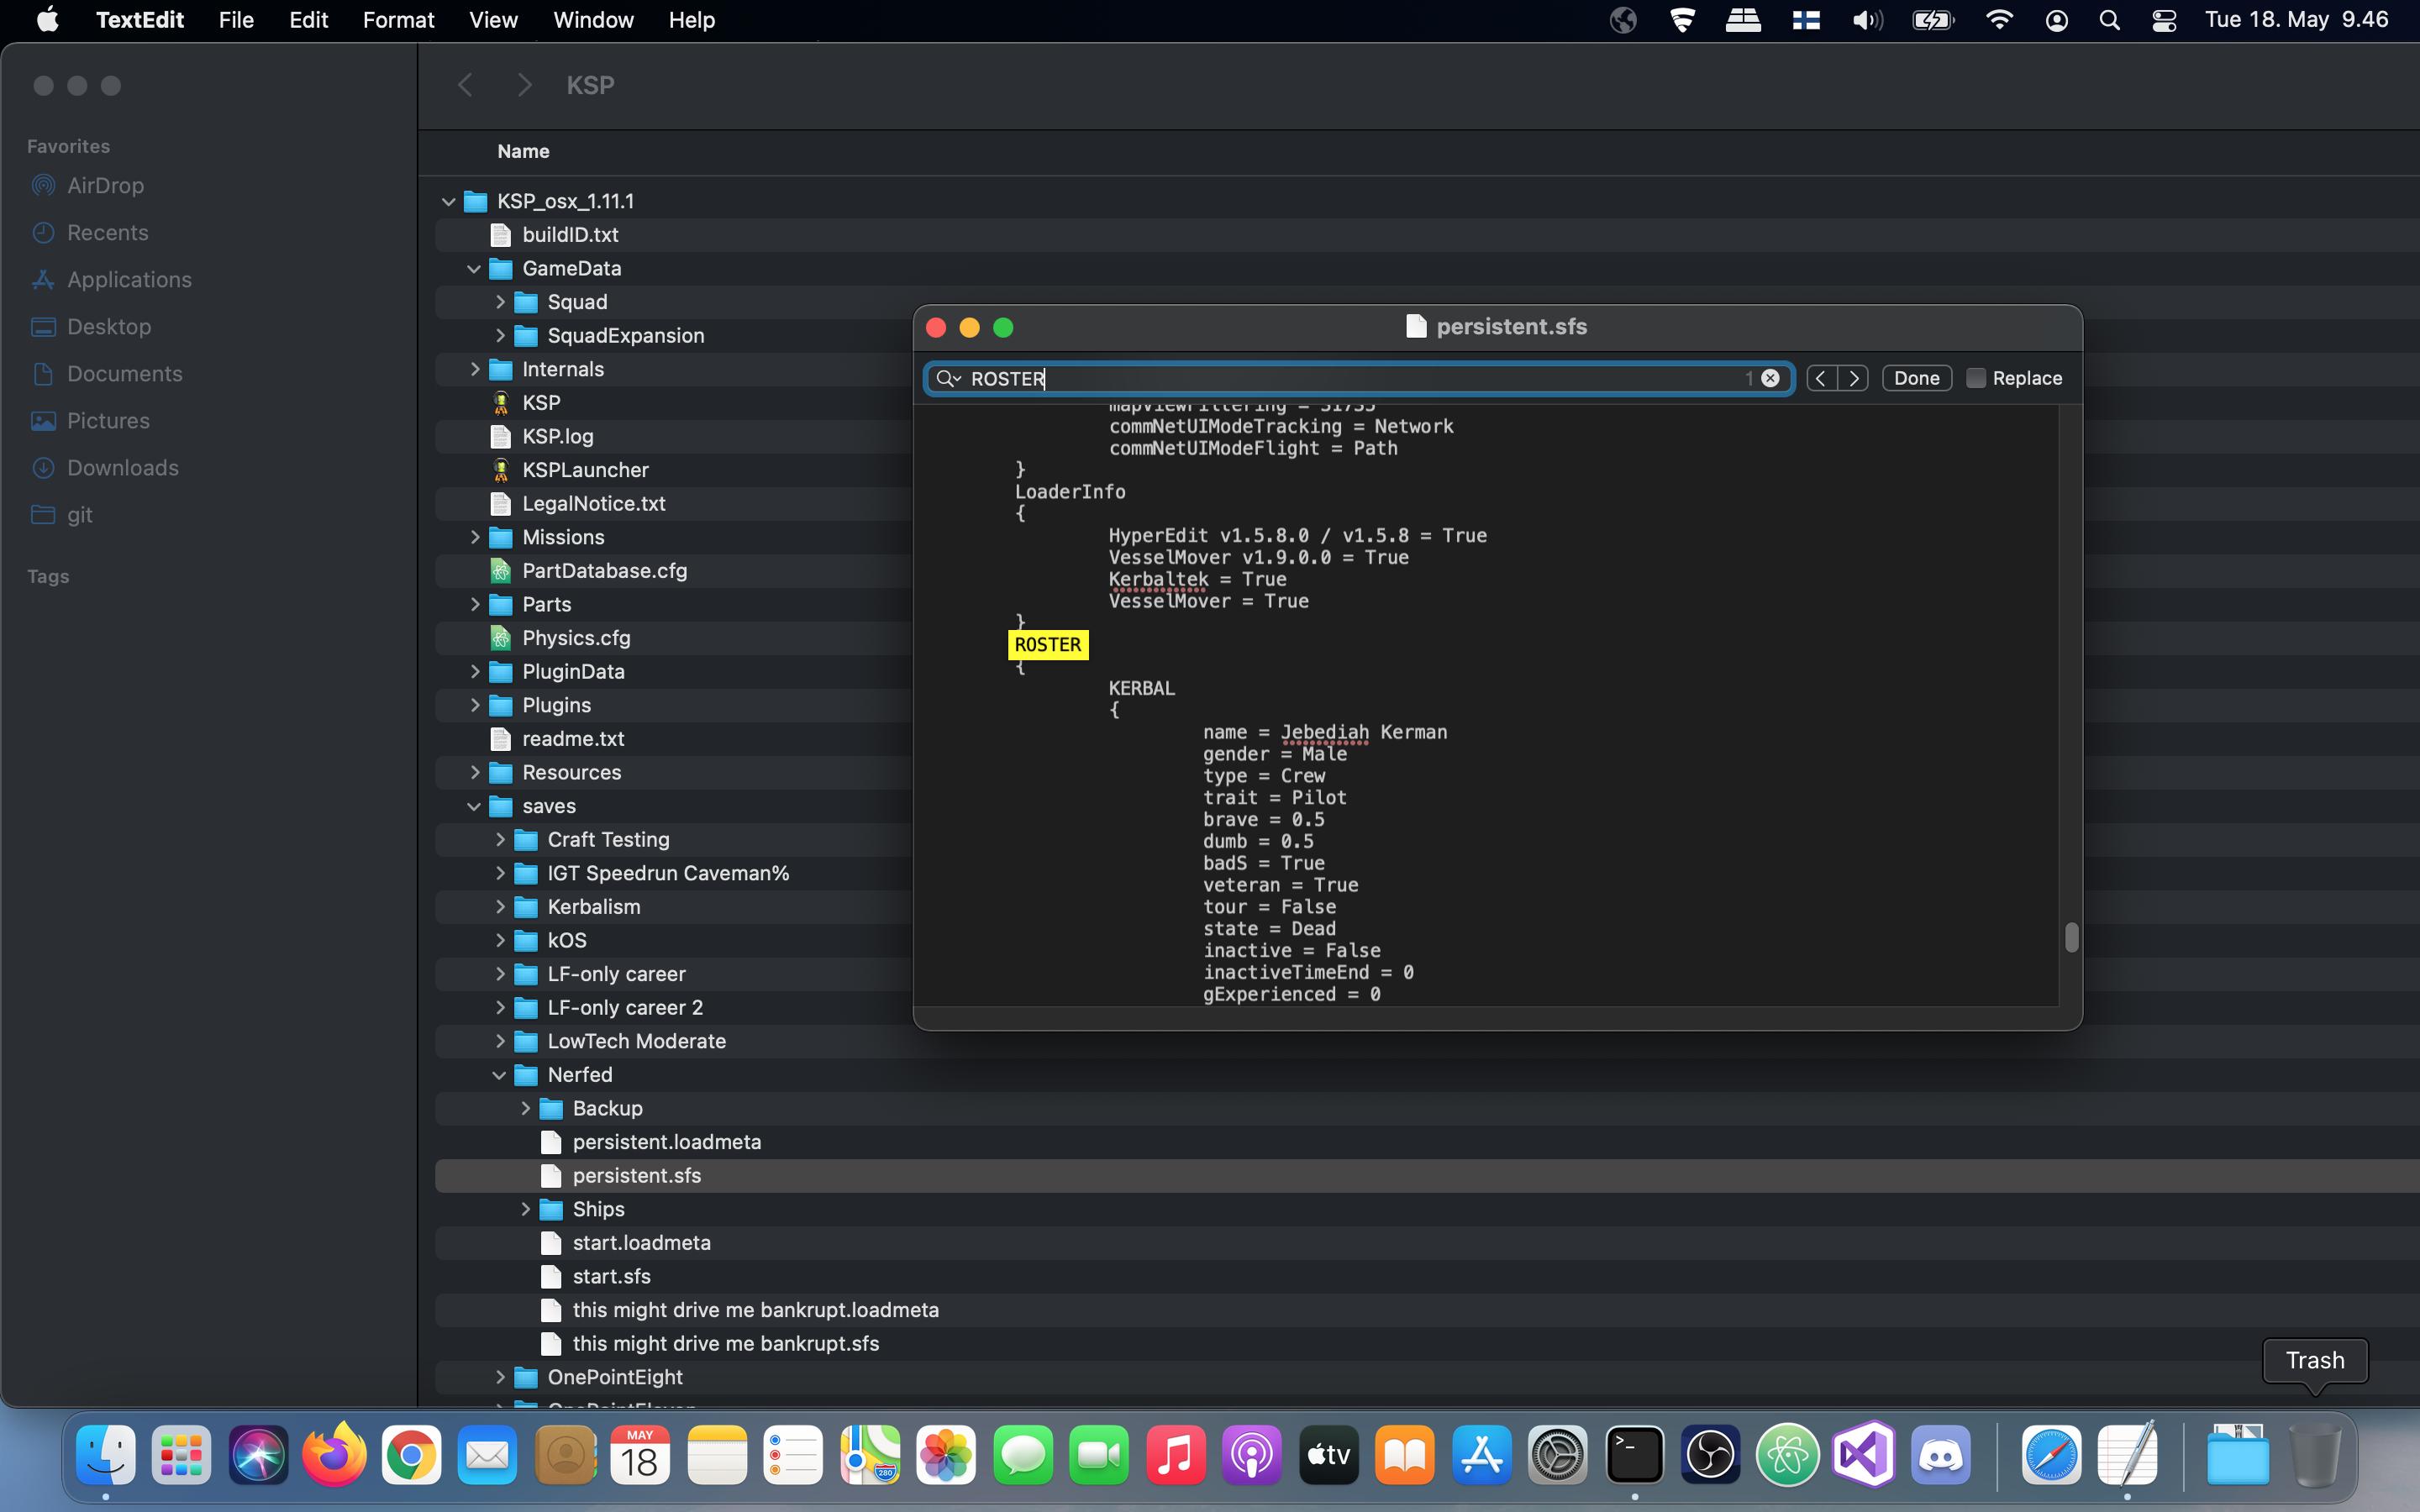Select AirDrop in Finder sidebar

[x=105, y=185]
